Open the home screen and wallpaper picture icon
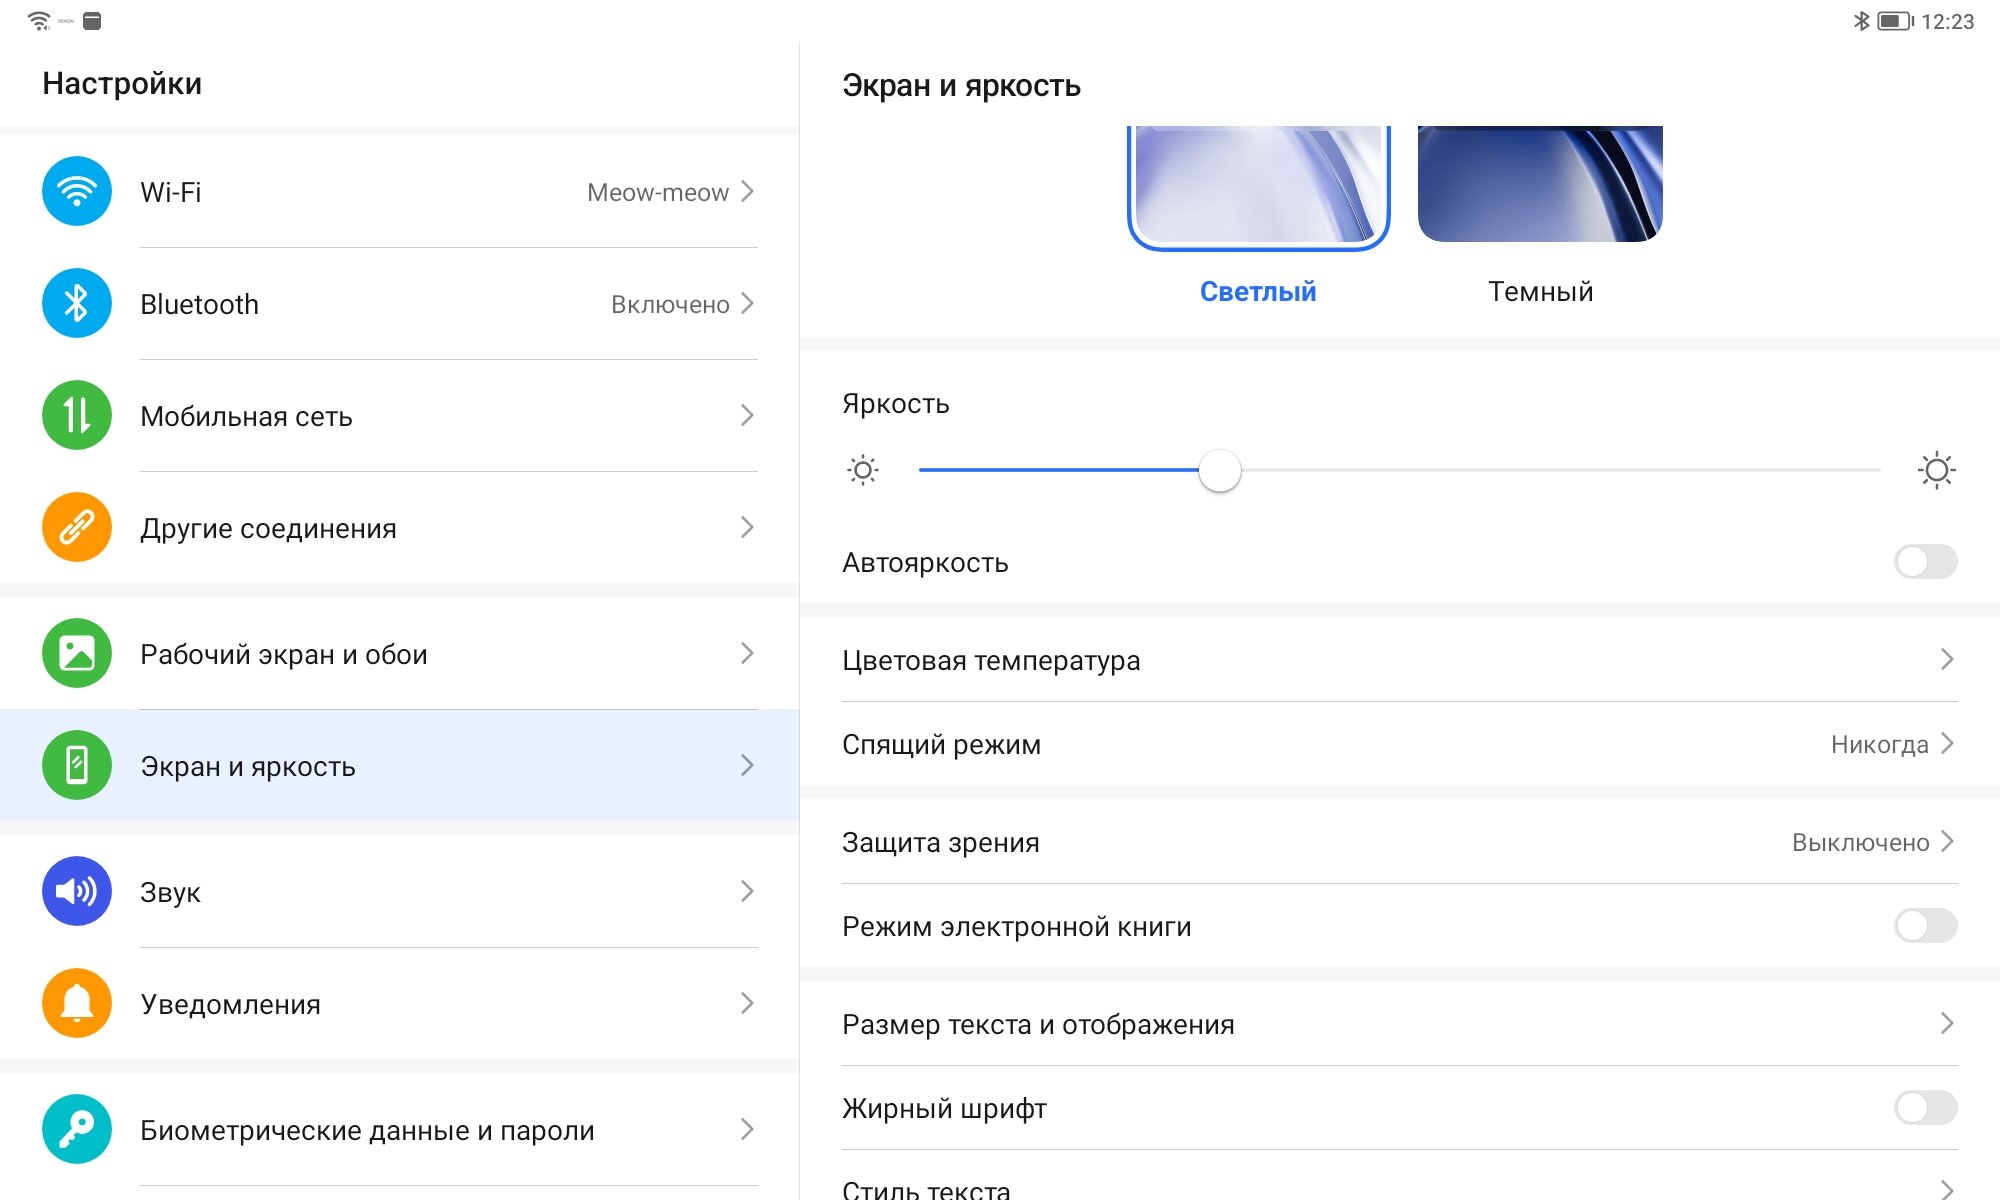 (x=77, y=653)
